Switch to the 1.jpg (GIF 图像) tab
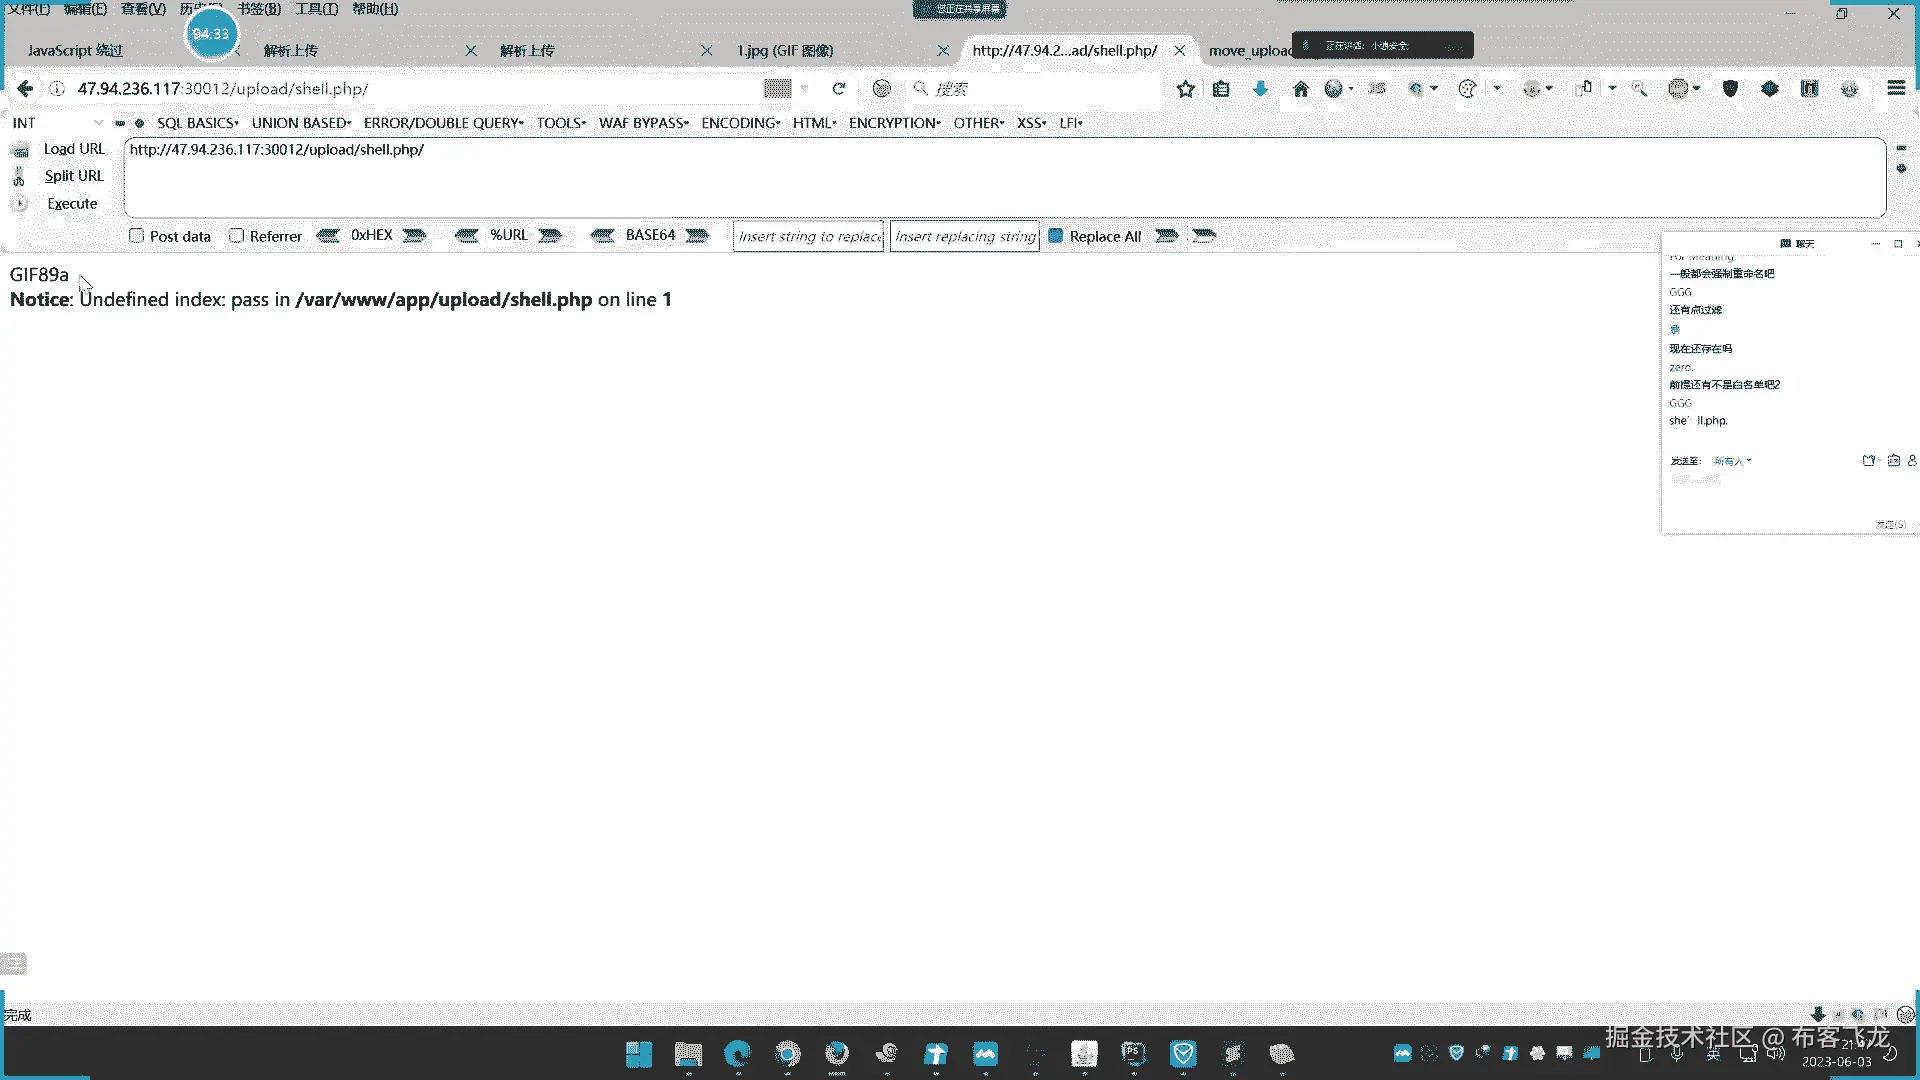Viewport: 1920px width, 1080px height. click(x=785, y=50)
